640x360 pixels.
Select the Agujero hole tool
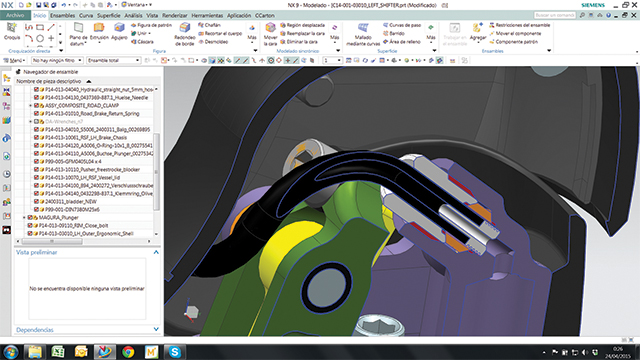tap(119, 31)
